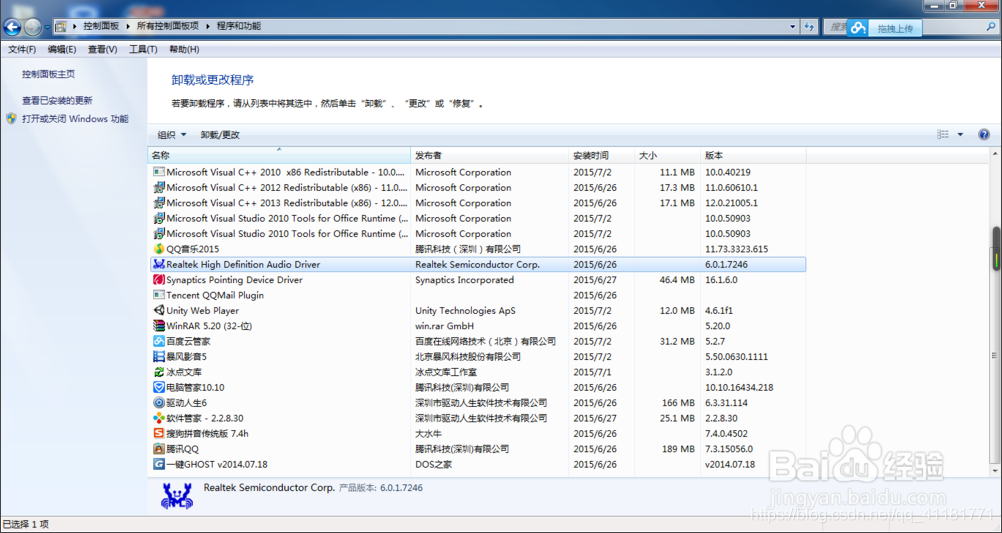The image size is (1002, 533).
Task: Sort list by 版本 column header
Action: point(753,155)
